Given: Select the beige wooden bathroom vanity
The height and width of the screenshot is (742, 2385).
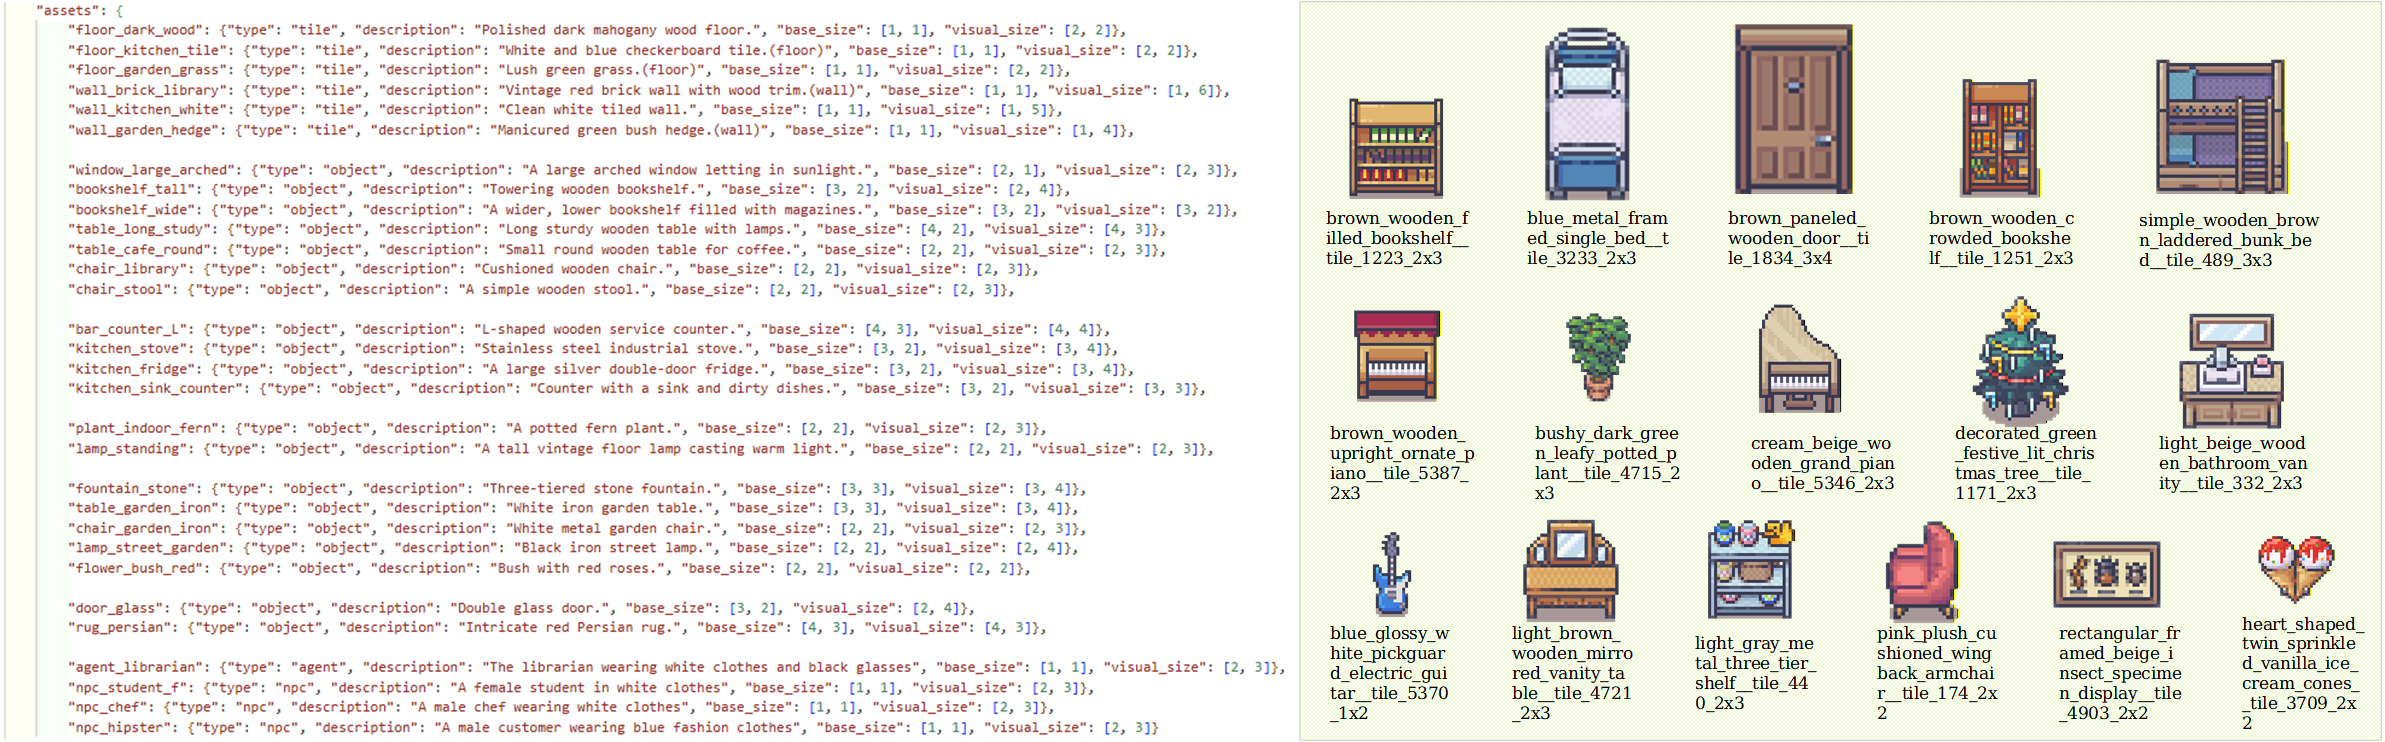Looking at the screenshot, I should tap(2231, 370).
